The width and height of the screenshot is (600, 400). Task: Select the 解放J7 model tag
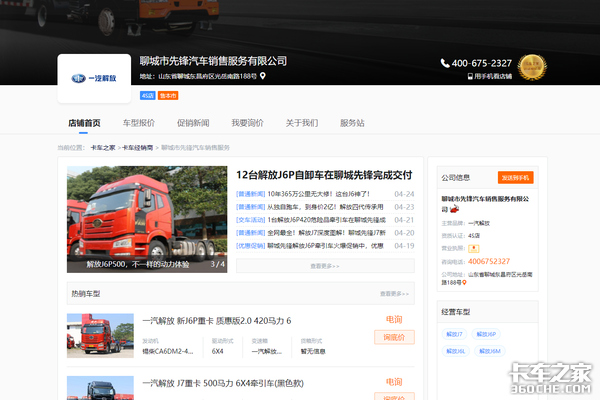pyautogui.click(x=456, y=334)
